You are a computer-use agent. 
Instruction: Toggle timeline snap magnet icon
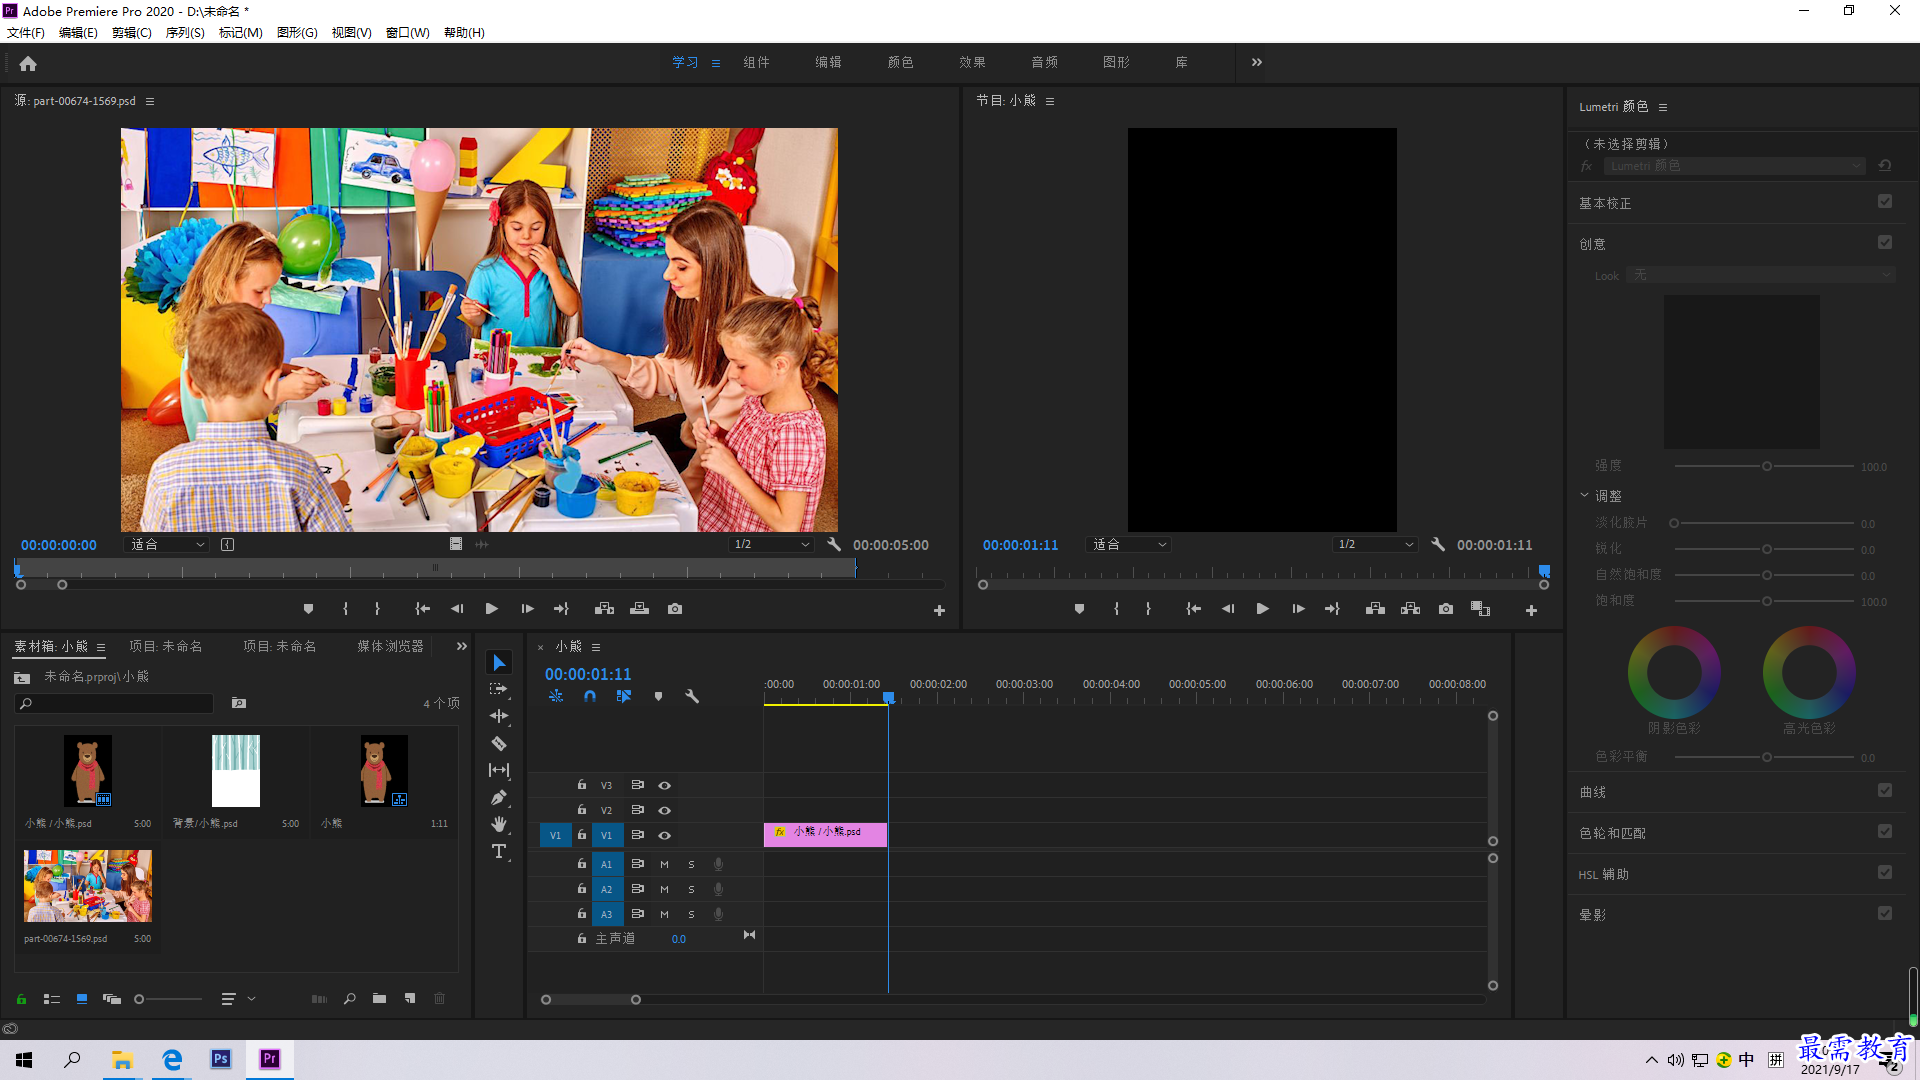(x=590, y=696)
